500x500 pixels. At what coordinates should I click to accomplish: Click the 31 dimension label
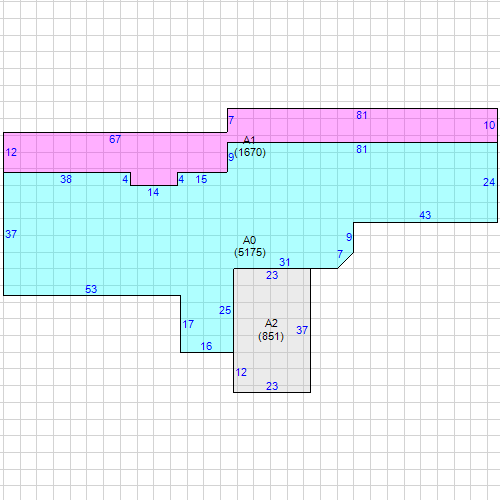point(284,262)
